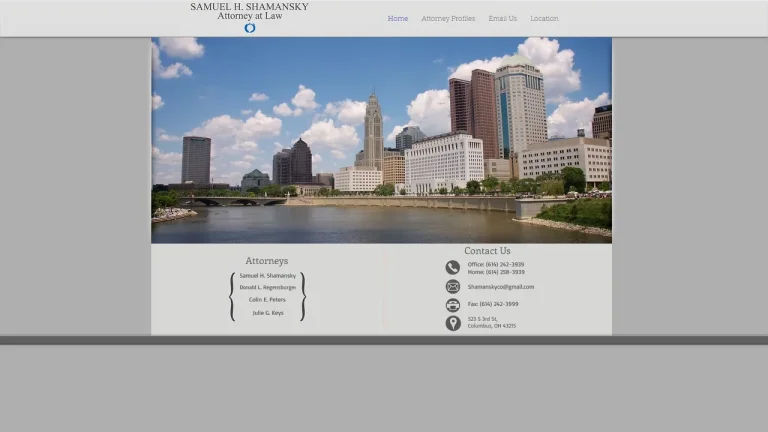This screenshot has width=768, height=432.
Task: Click the Columbus skyline banner image
Action: tap(382, 140)
